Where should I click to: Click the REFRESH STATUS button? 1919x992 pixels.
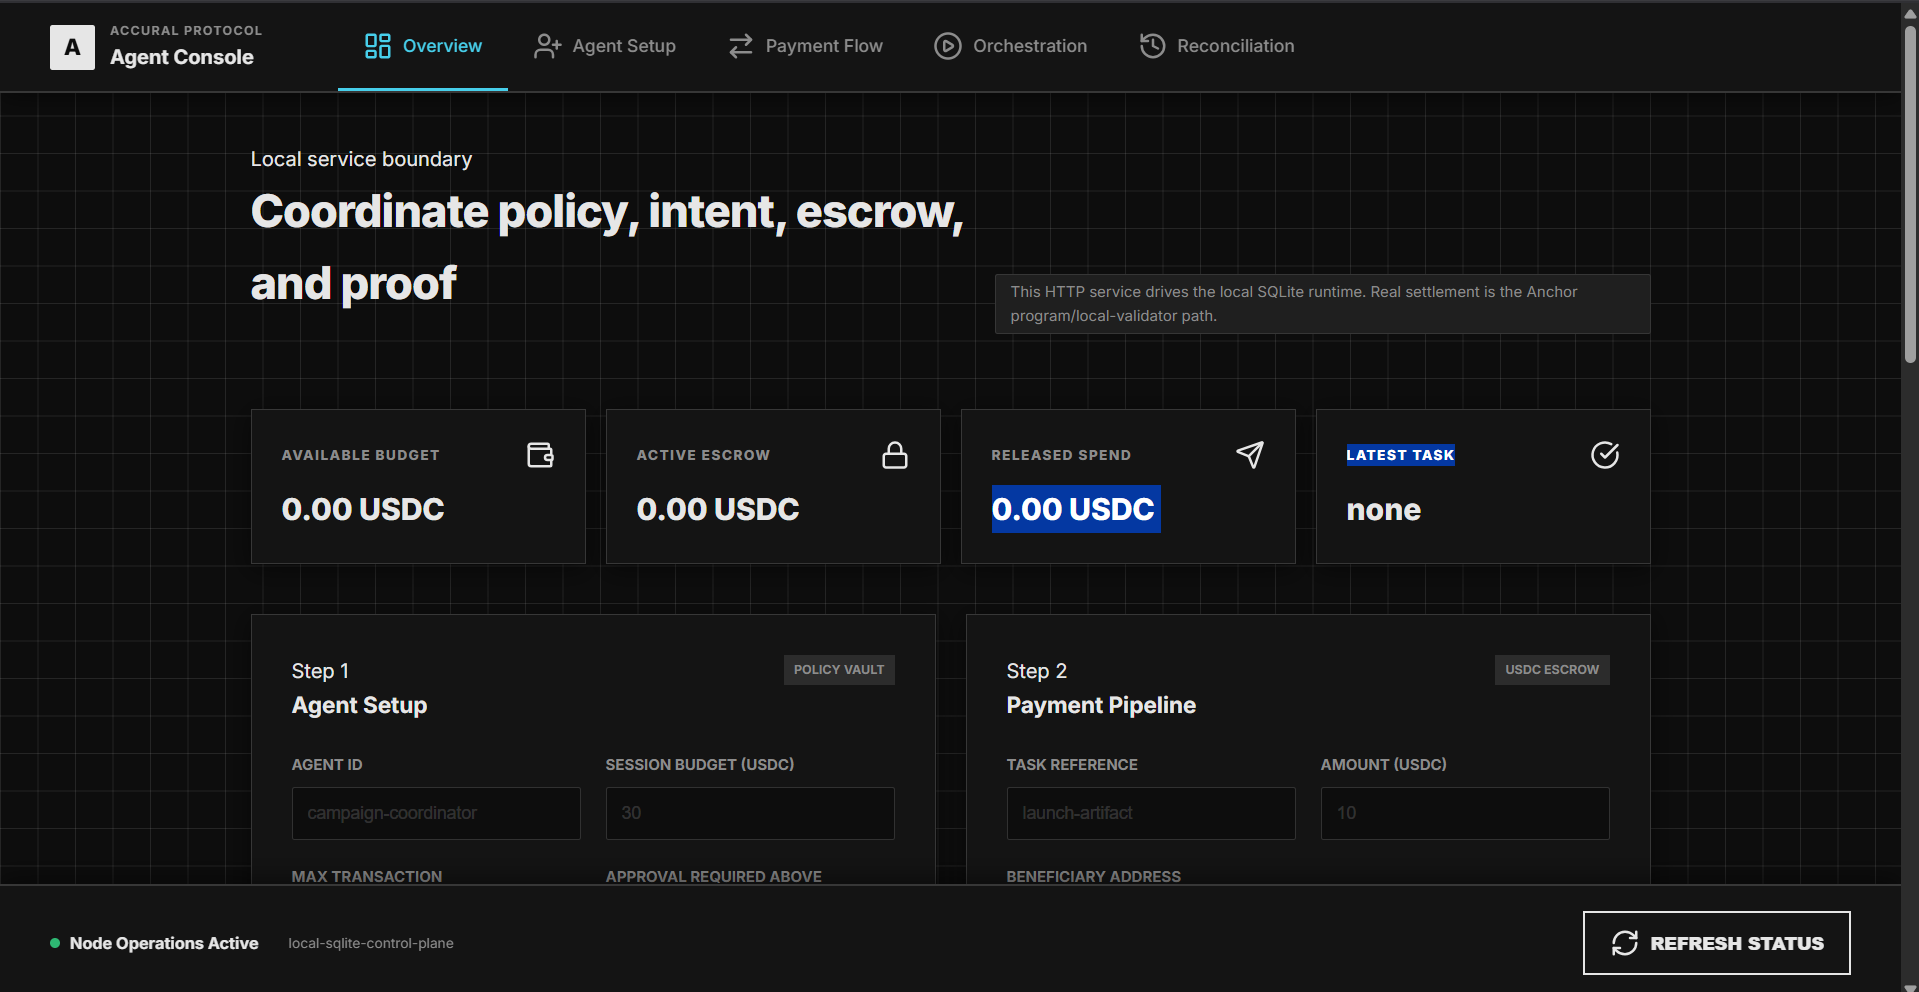1716,943
